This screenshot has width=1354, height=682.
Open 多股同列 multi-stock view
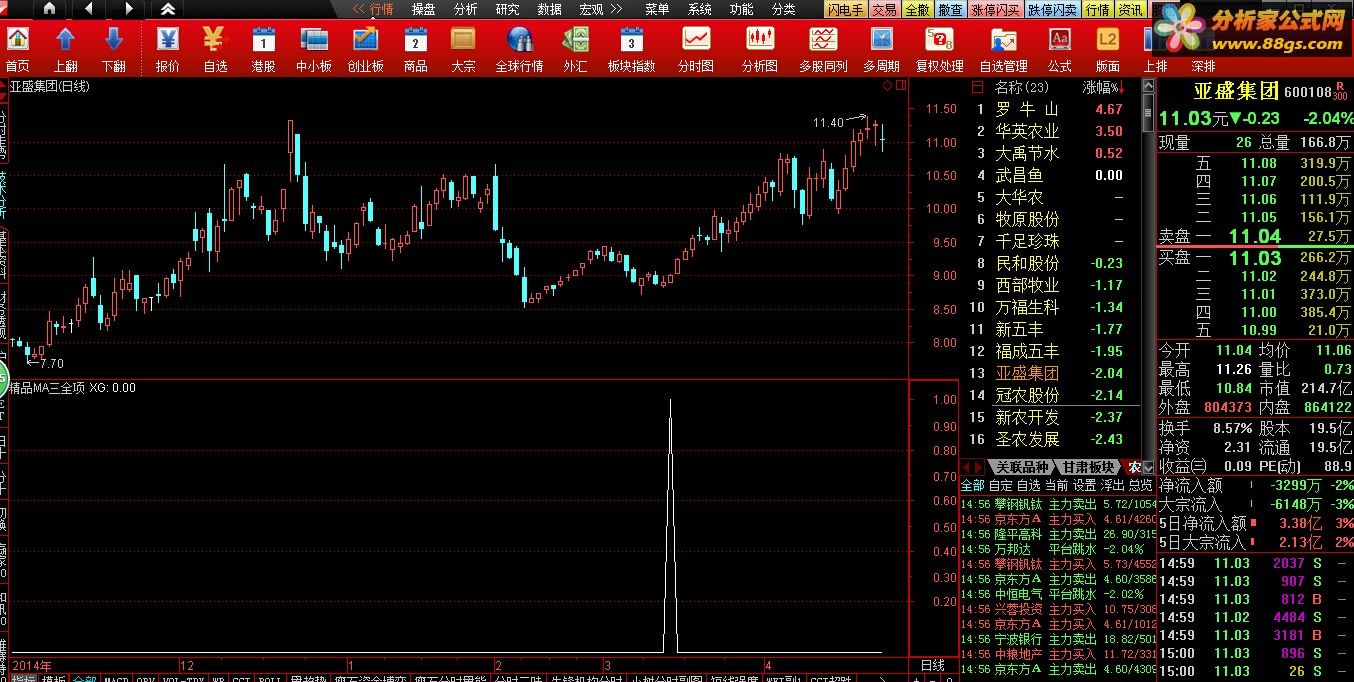pyautogui.click(x=823, y=50)
